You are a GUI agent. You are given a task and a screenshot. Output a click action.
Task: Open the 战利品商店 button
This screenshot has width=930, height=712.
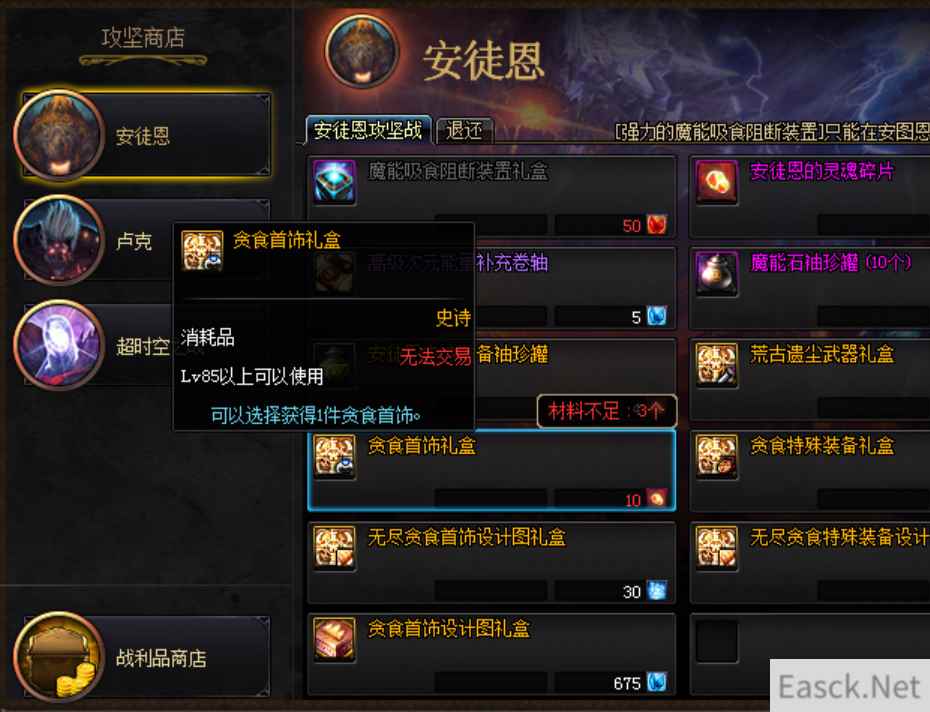pyautogui.click(x=143, y=657)
